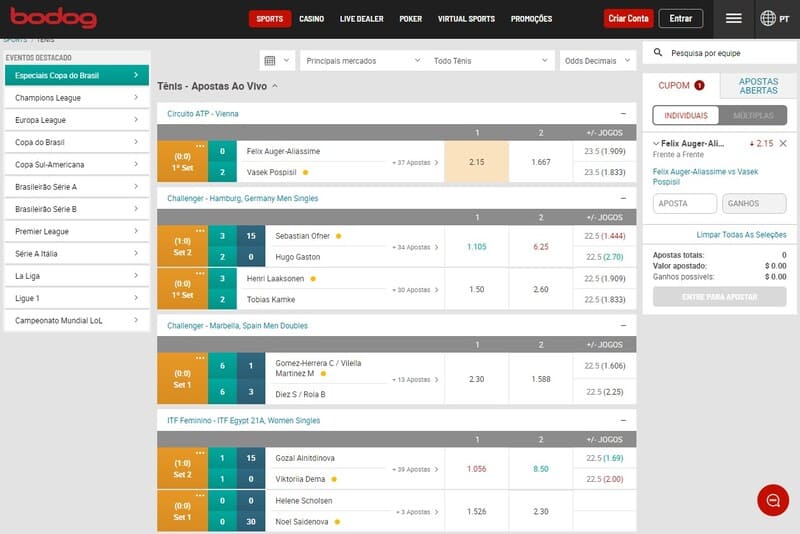This screenshot has width=800, height=534.
Task: Click Limpar Todas As Seleções link
Action: (x=741, y=234)
